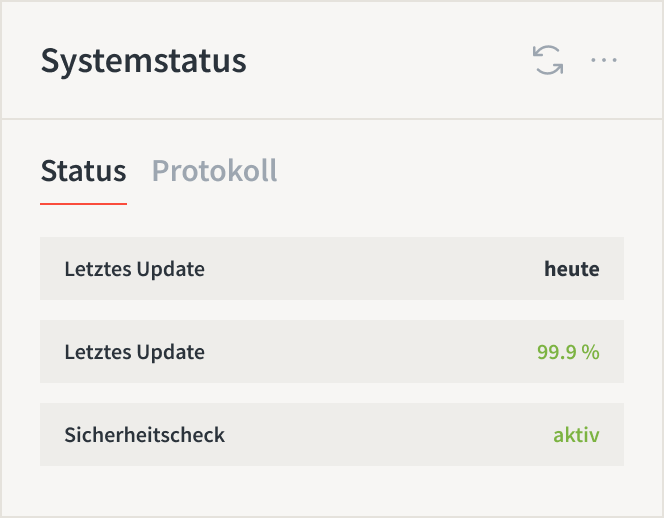Click the green aktiv status value
The image size is (664, 518).
576,435
